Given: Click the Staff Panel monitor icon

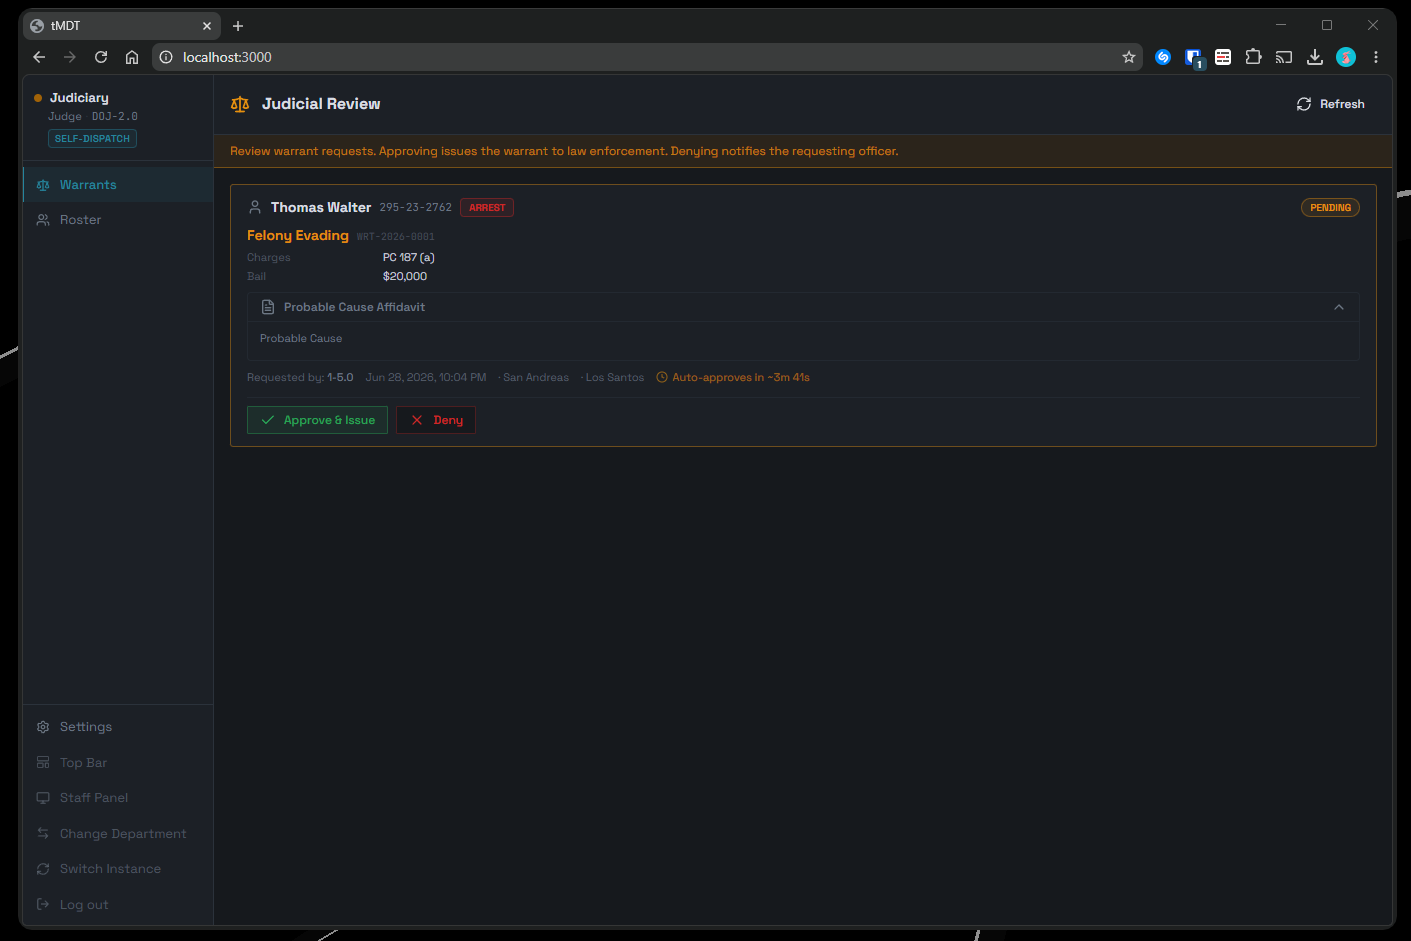Looking at the screenshot, I should point(43,798).
